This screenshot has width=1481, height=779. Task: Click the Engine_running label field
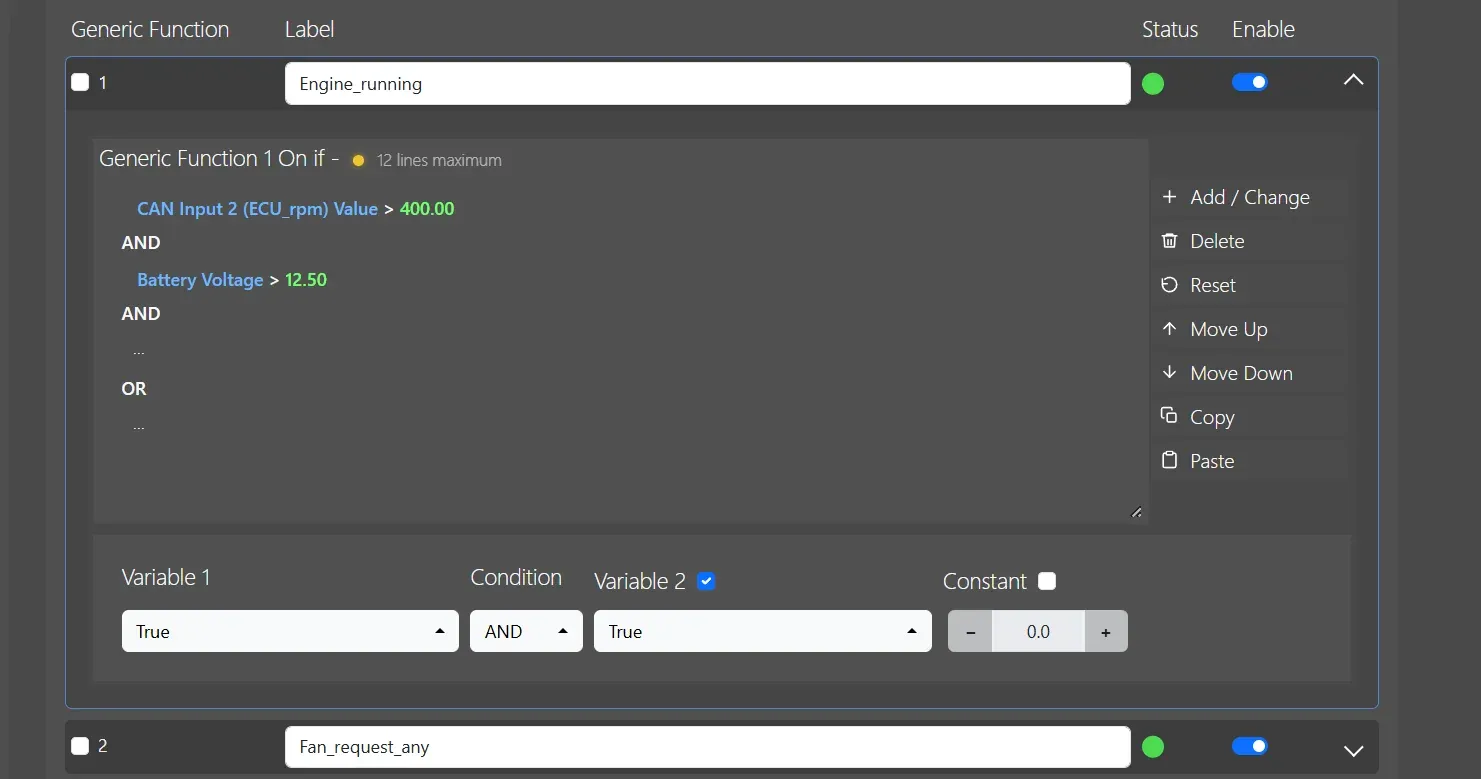(x=708, y=84)
